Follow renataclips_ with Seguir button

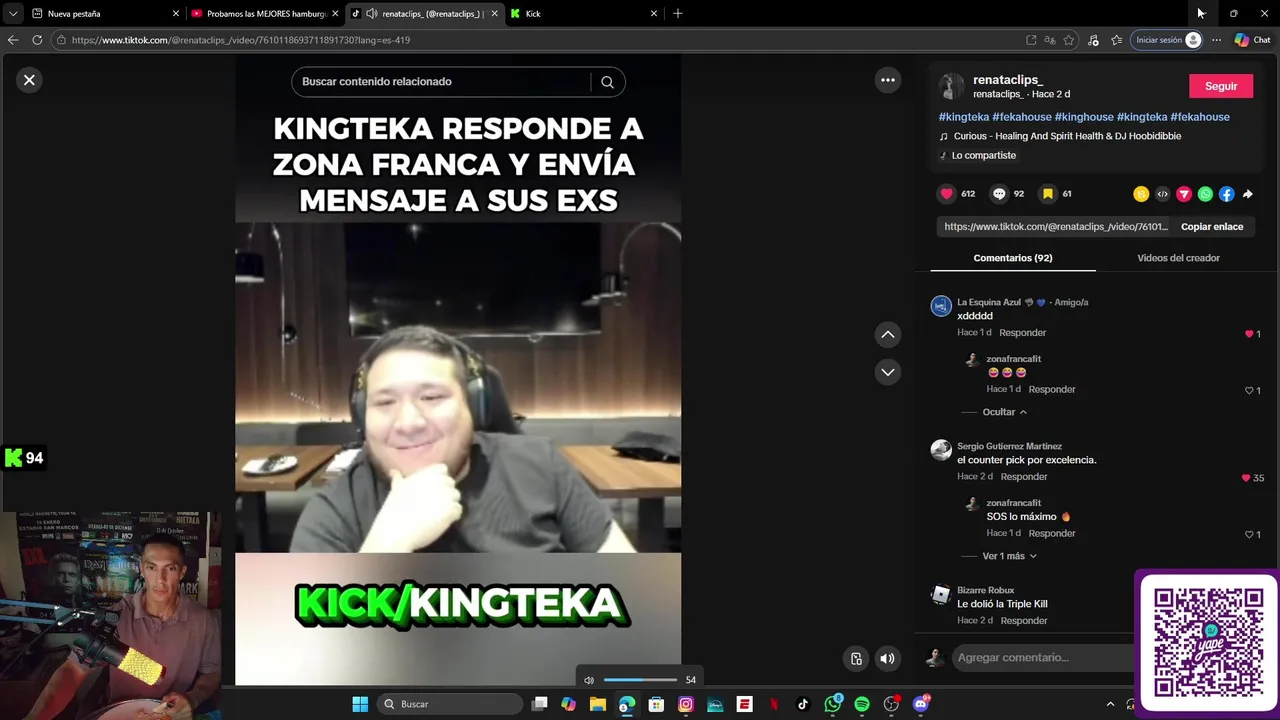pos(1220,86)
